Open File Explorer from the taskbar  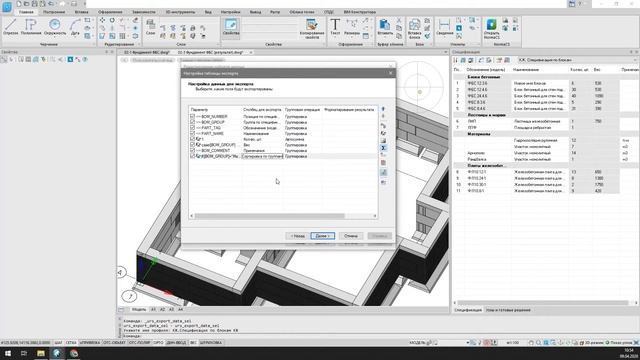41,353
